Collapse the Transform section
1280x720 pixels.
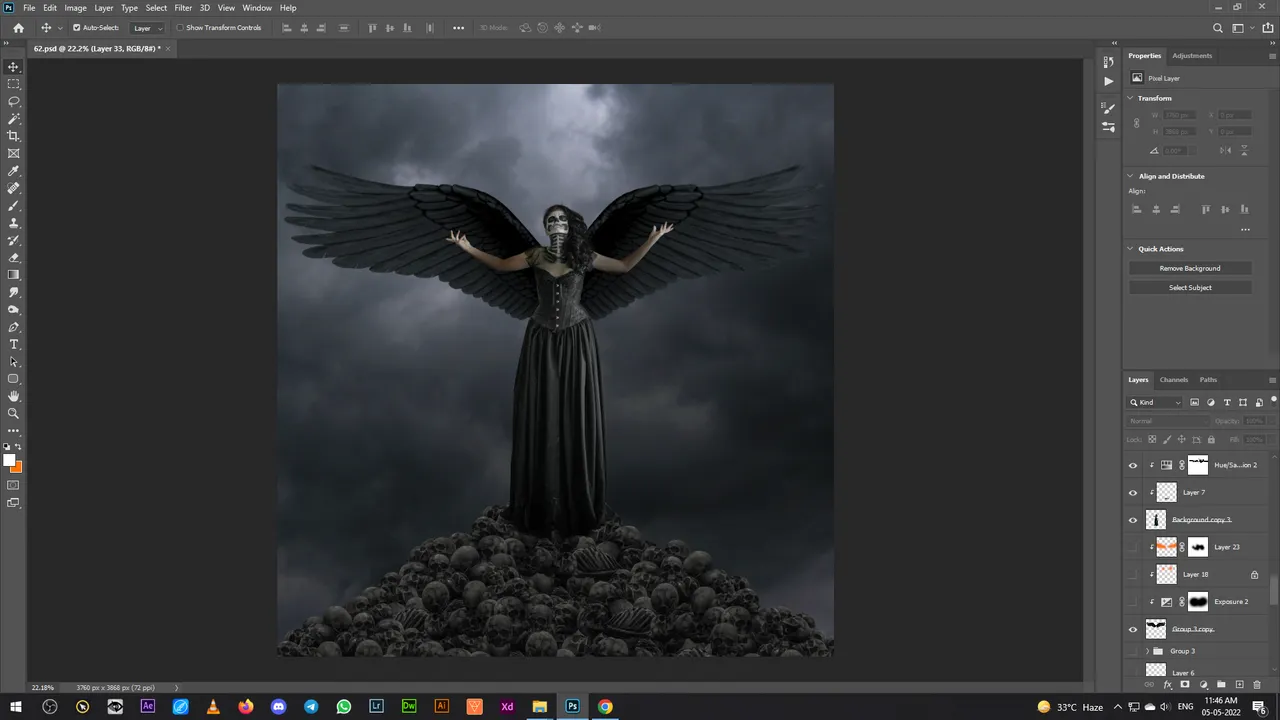(x=1131, y=98)
